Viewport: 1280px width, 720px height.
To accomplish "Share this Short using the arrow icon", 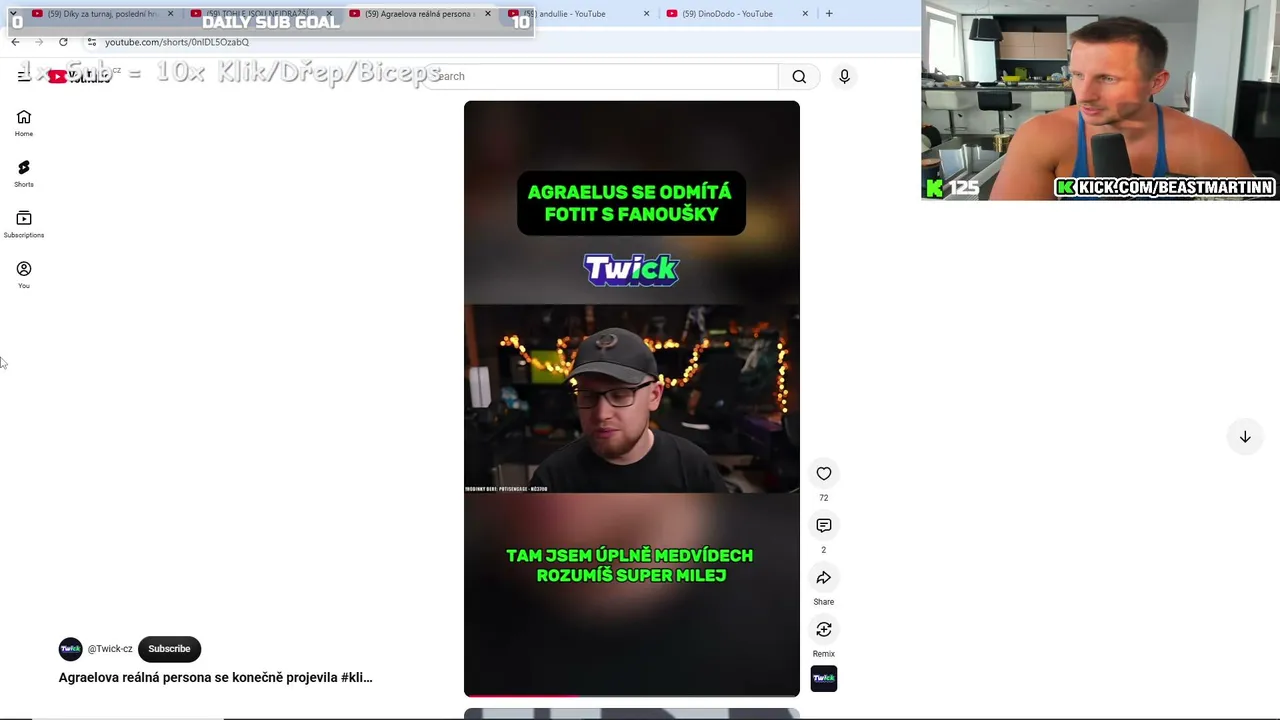I will [824, 578].
